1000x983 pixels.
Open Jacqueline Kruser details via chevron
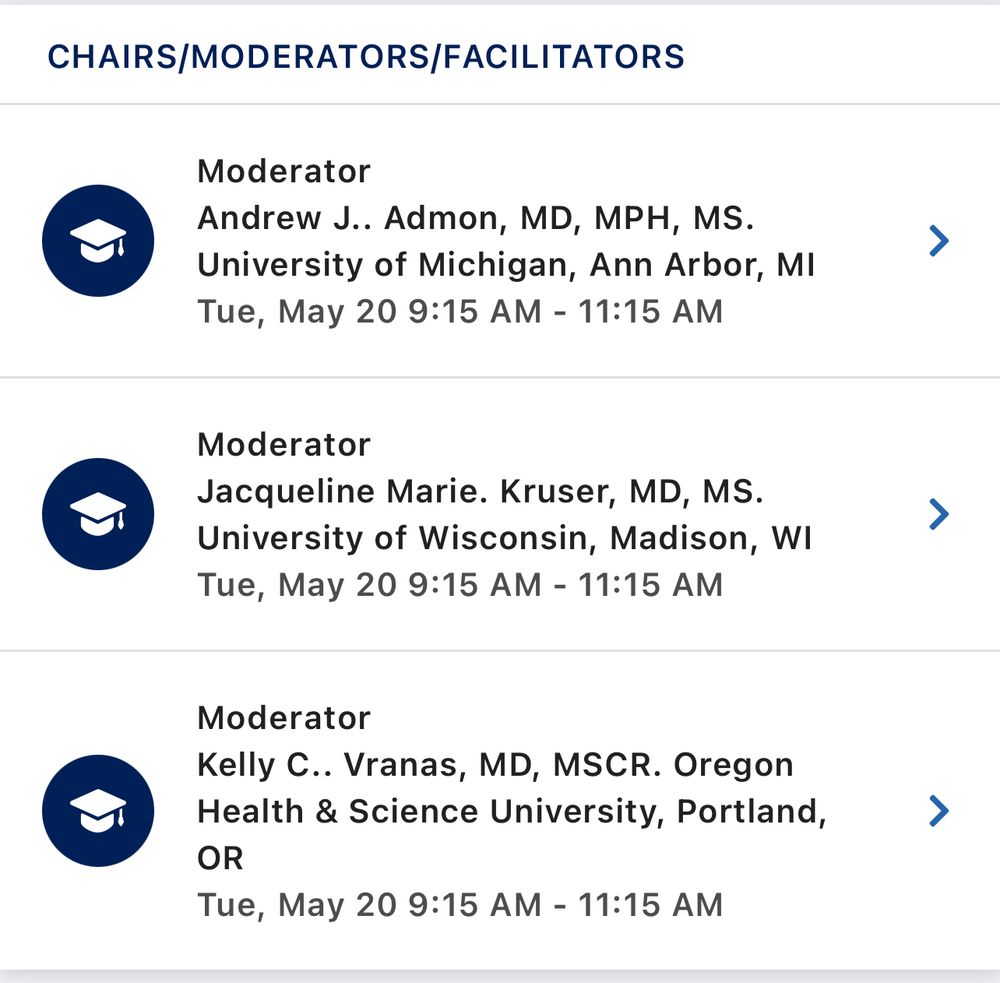[x=939, y=514]
